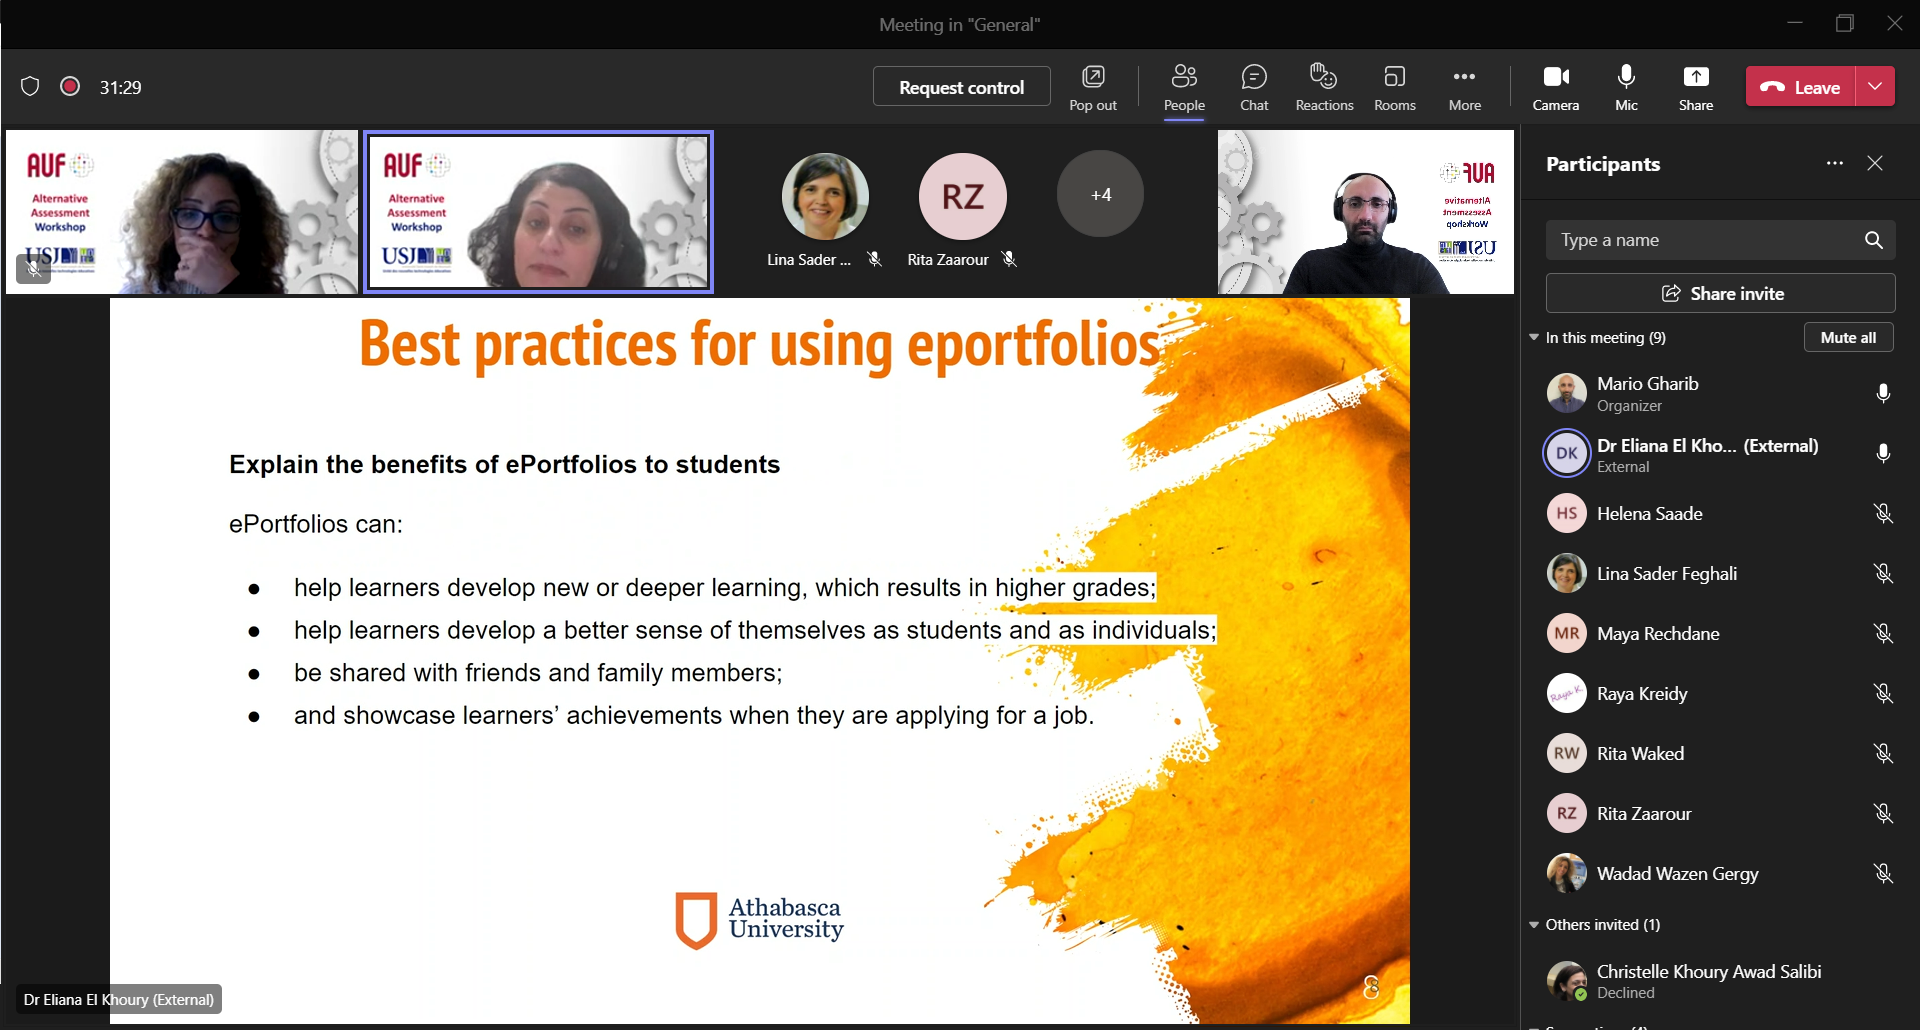This screenshot has height=1030, width=1920.
Task: Share your screen content
Action: pos(1696,87)
